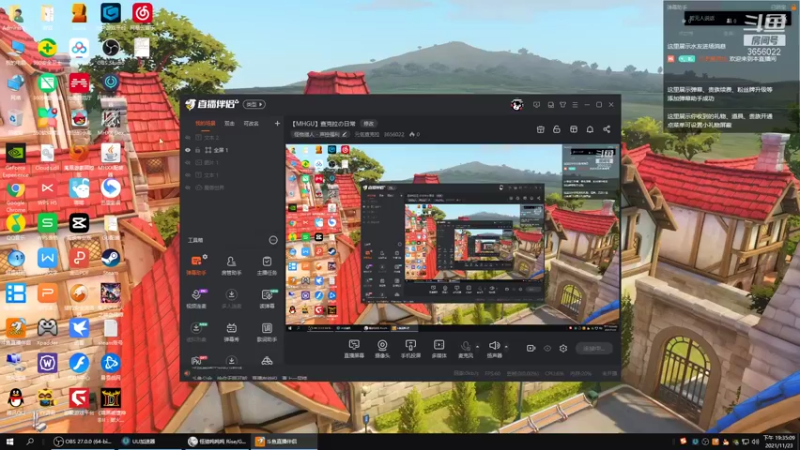The height and width of the screenshot is (450, 800).
Task: Toggle visibility of 全屏 1 source
Action: pos(188,150)
